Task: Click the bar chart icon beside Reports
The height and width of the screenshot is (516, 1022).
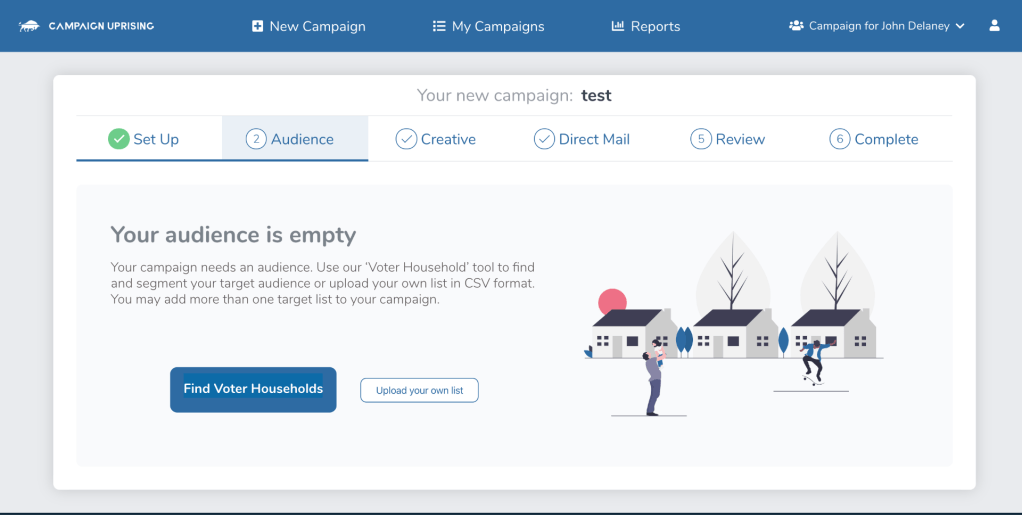Action: [618, 26]
